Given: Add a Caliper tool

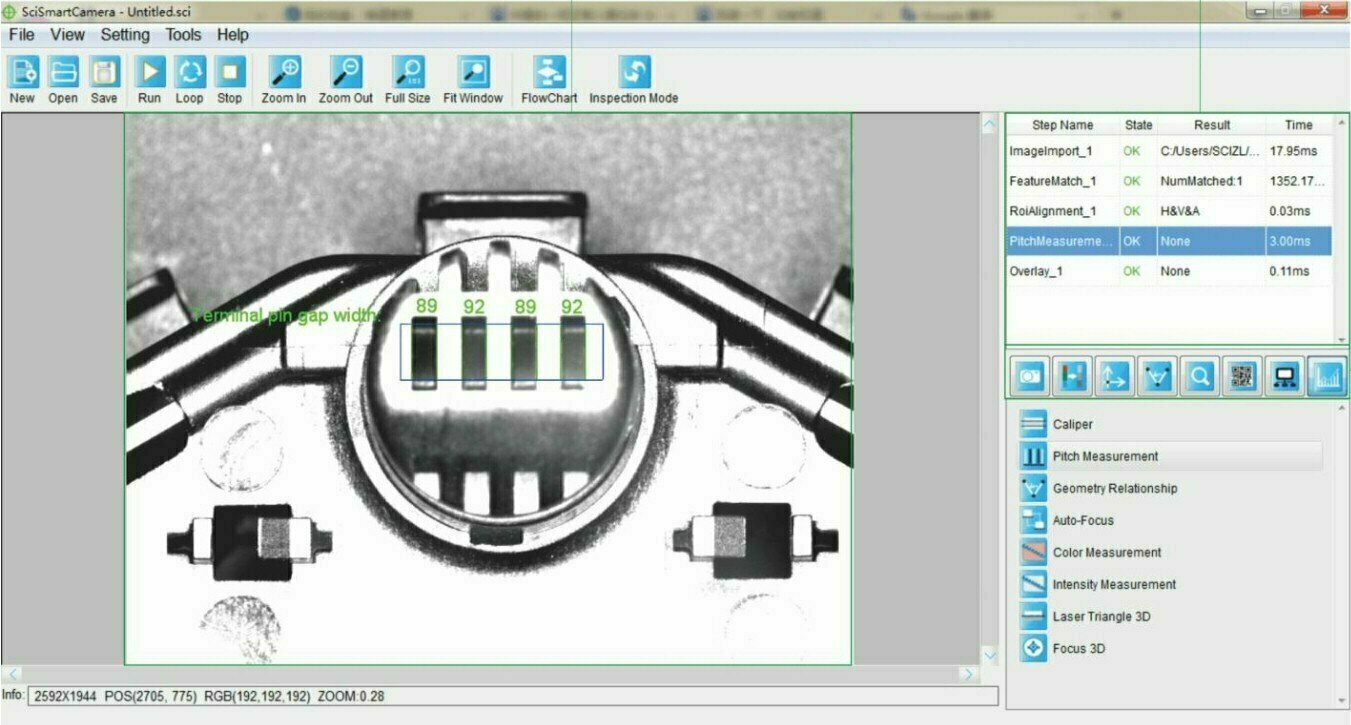Looking at the screenshot, I should (x=1170, y=424).
